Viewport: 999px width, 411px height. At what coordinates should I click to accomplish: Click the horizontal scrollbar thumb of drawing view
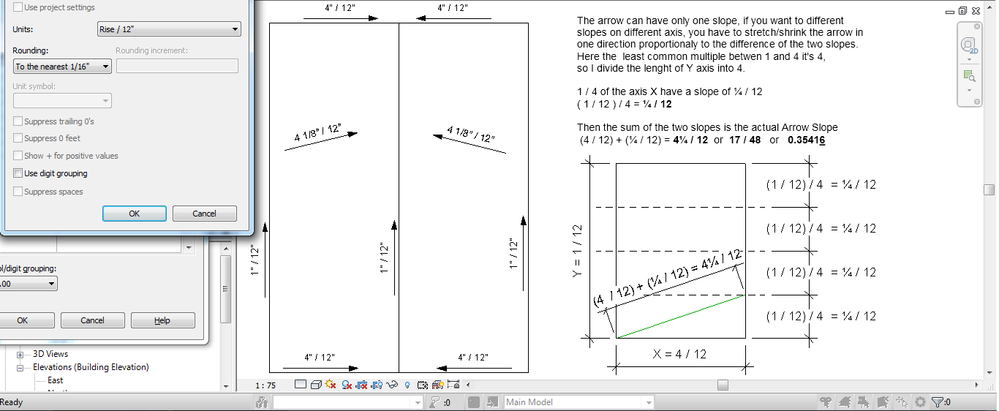(x=722, y=385)
